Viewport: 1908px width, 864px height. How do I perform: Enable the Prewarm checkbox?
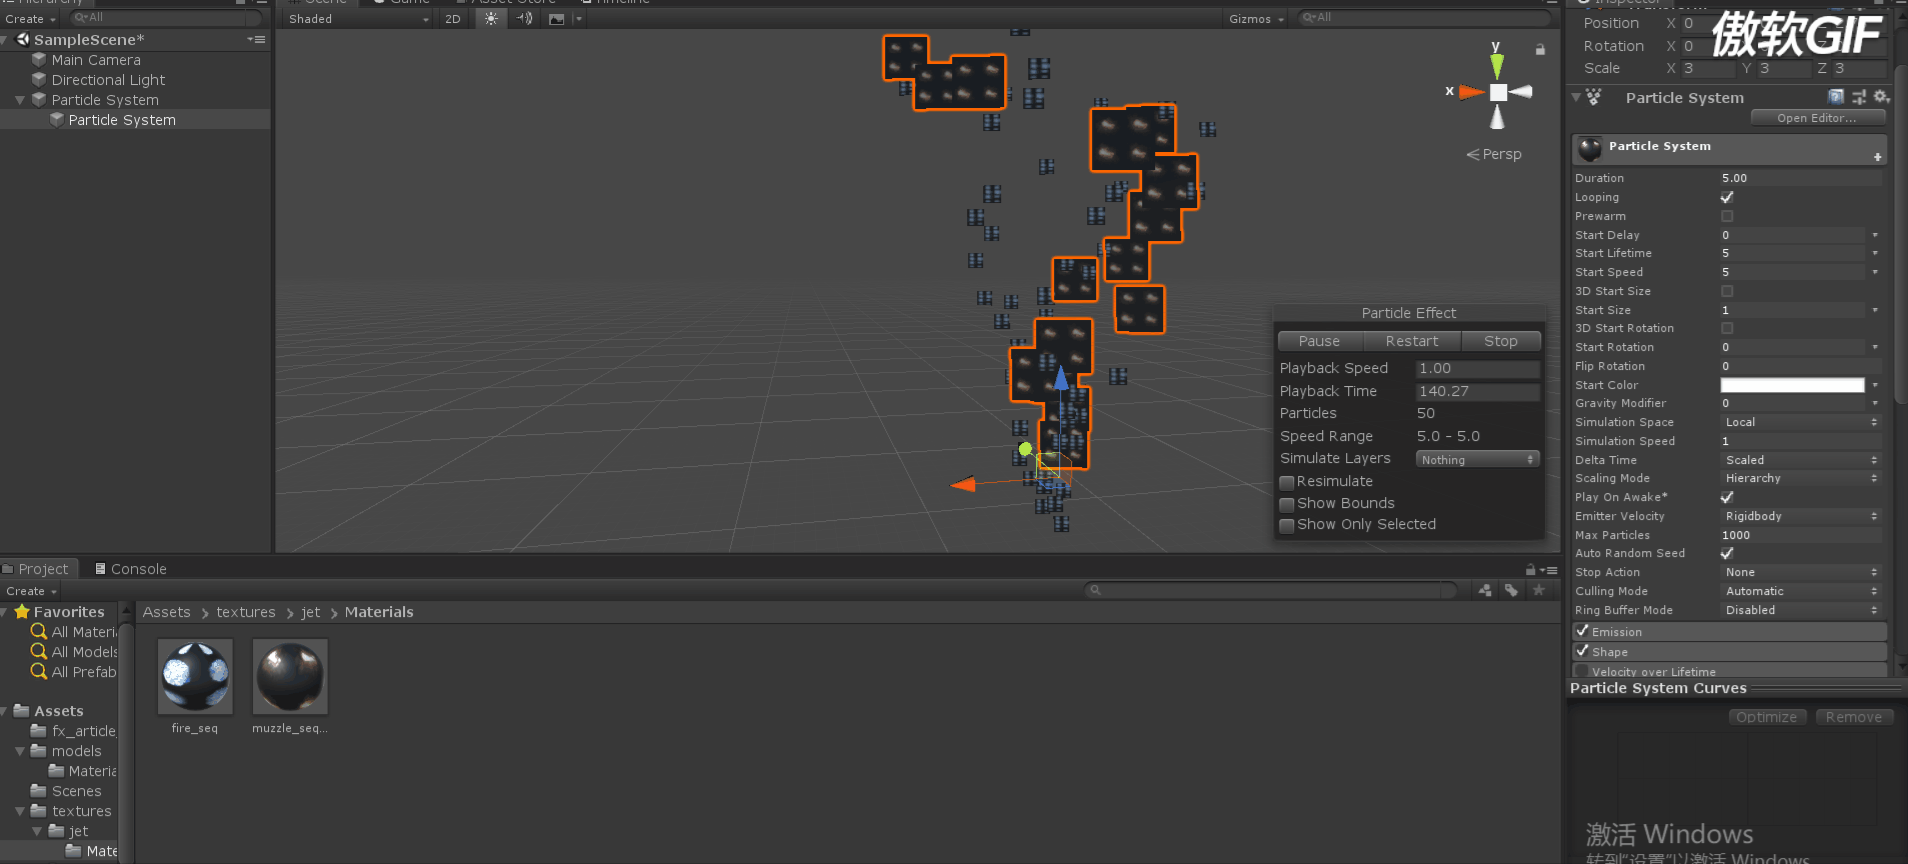tap(1727, 216)
